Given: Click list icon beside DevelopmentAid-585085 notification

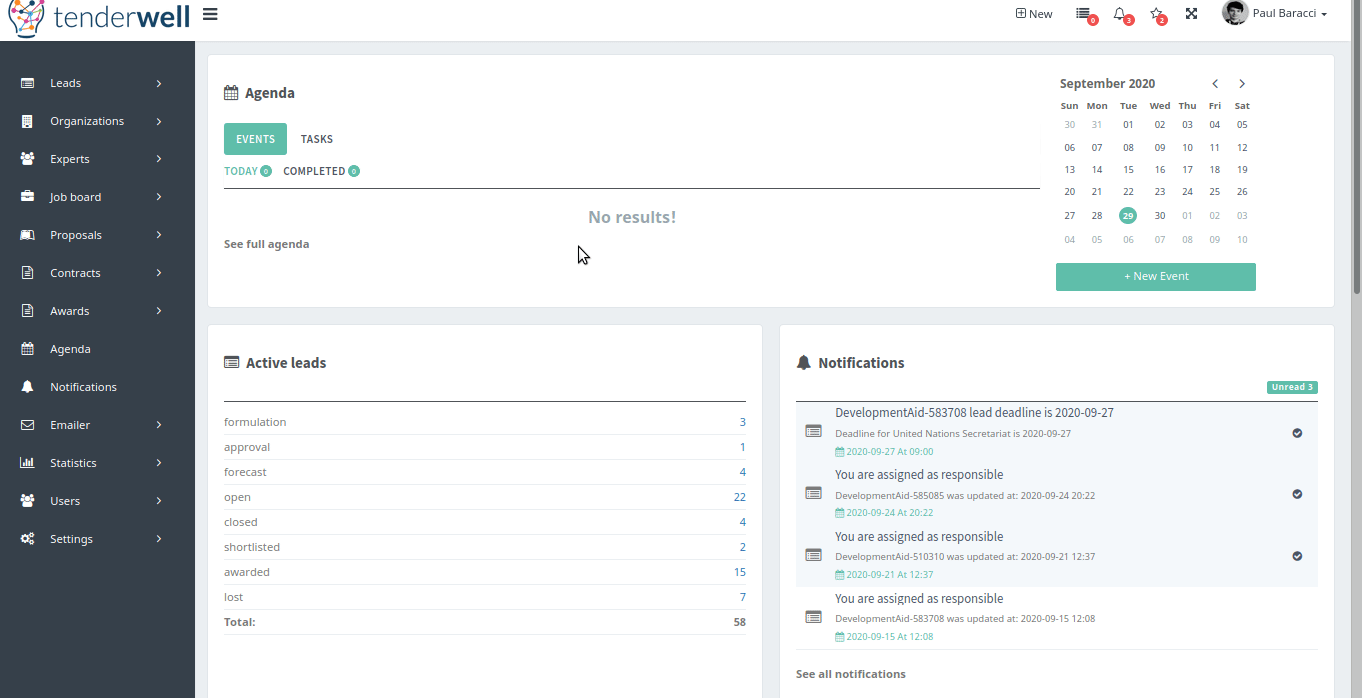Looking at the screenshot, I should coord(813,493).
